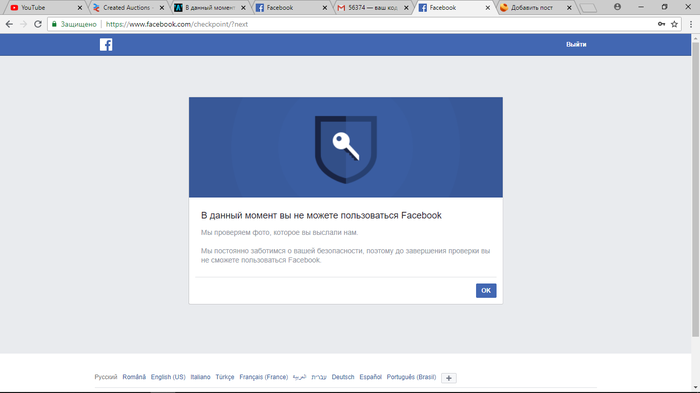Image resolution: width=700 pixels, height=393 pixels.
Task: Close the В данный момент tab
Action: [243, 8]
